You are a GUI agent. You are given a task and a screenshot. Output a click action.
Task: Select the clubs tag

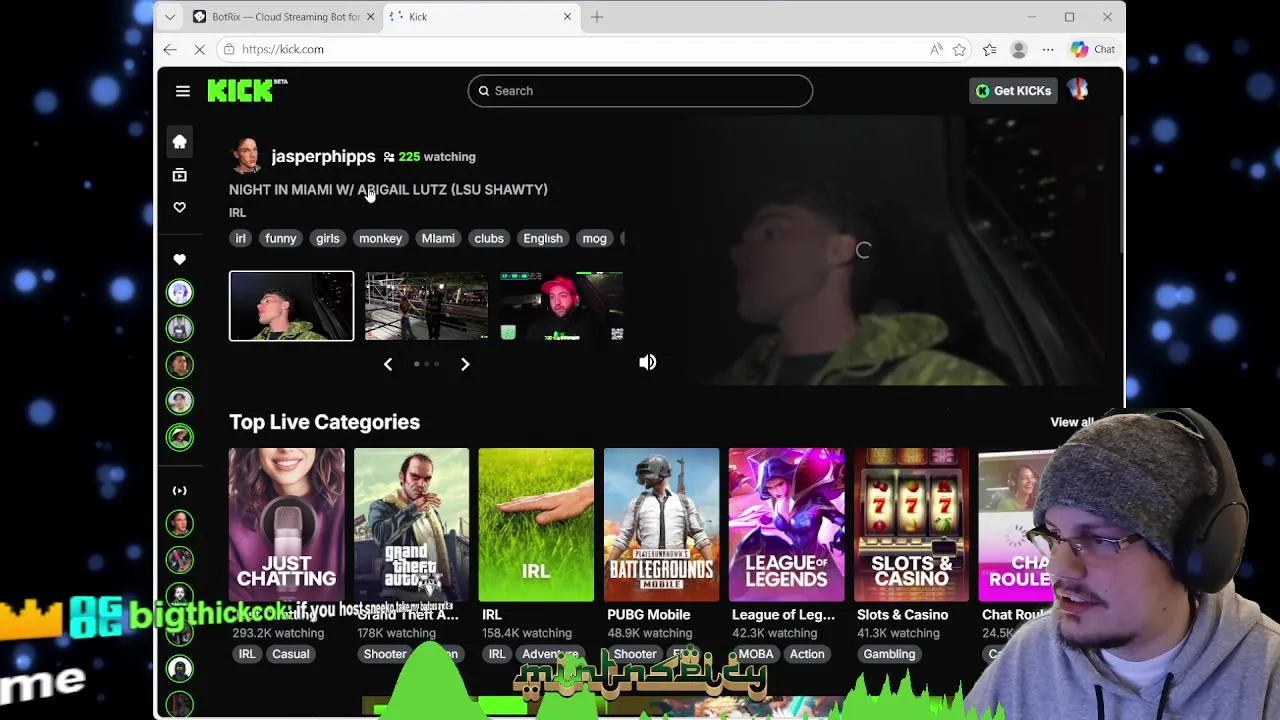(489, 239)
